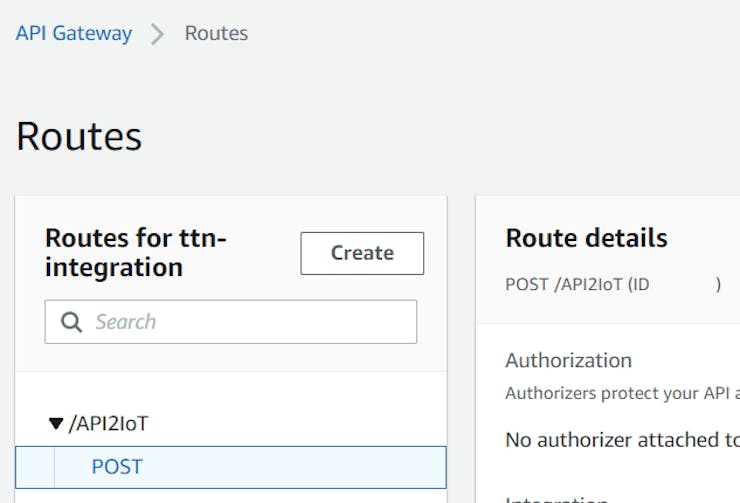Click the closing parenthesis after route ID
Screen dimensions: 740x503
[x=718, y=285]
